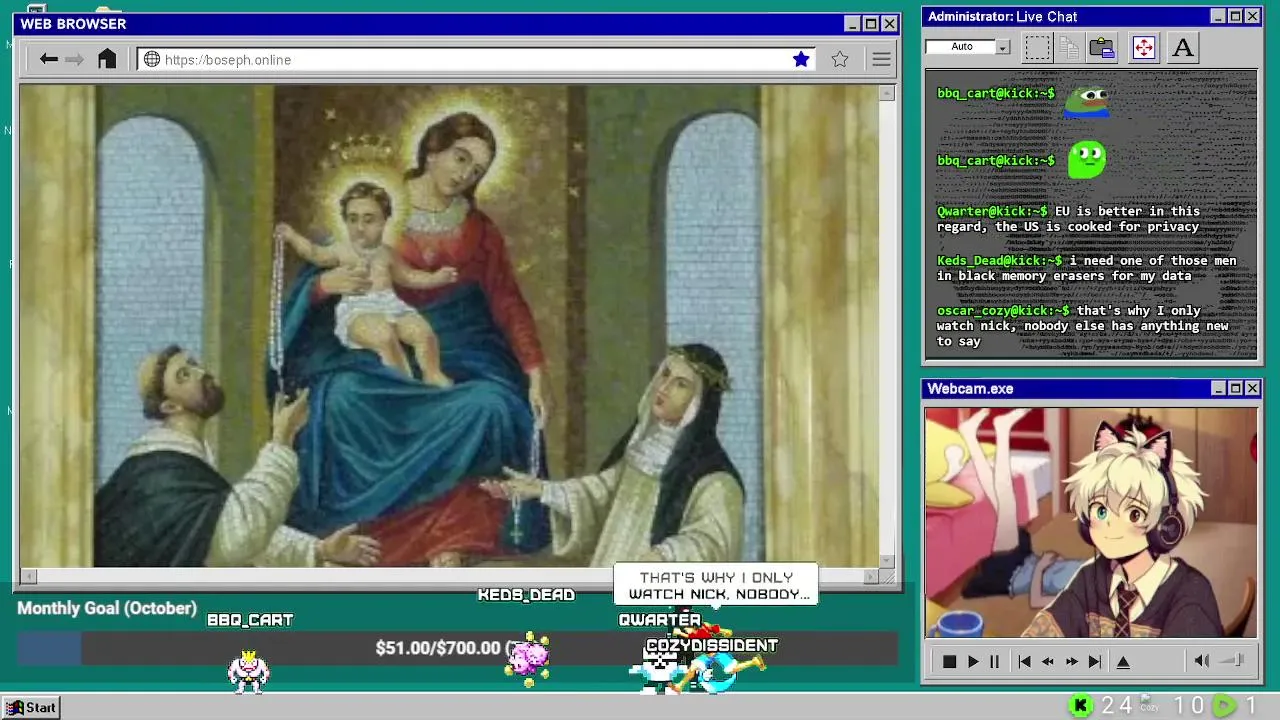Screen dimensions: 1280x720
Task: Select the dashed marquee selection tool
Action: click(x=1037, y=47)
